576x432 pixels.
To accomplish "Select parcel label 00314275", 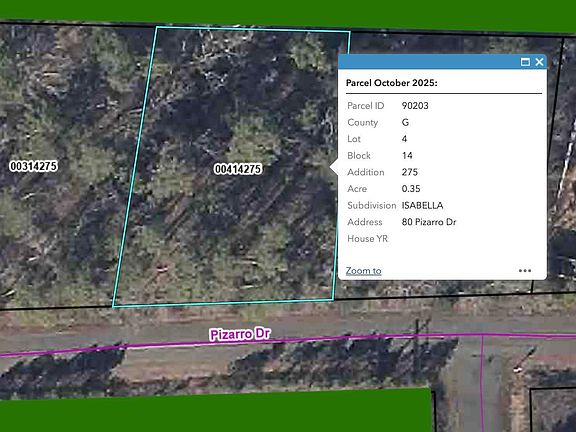I will (x=33, y=166).
